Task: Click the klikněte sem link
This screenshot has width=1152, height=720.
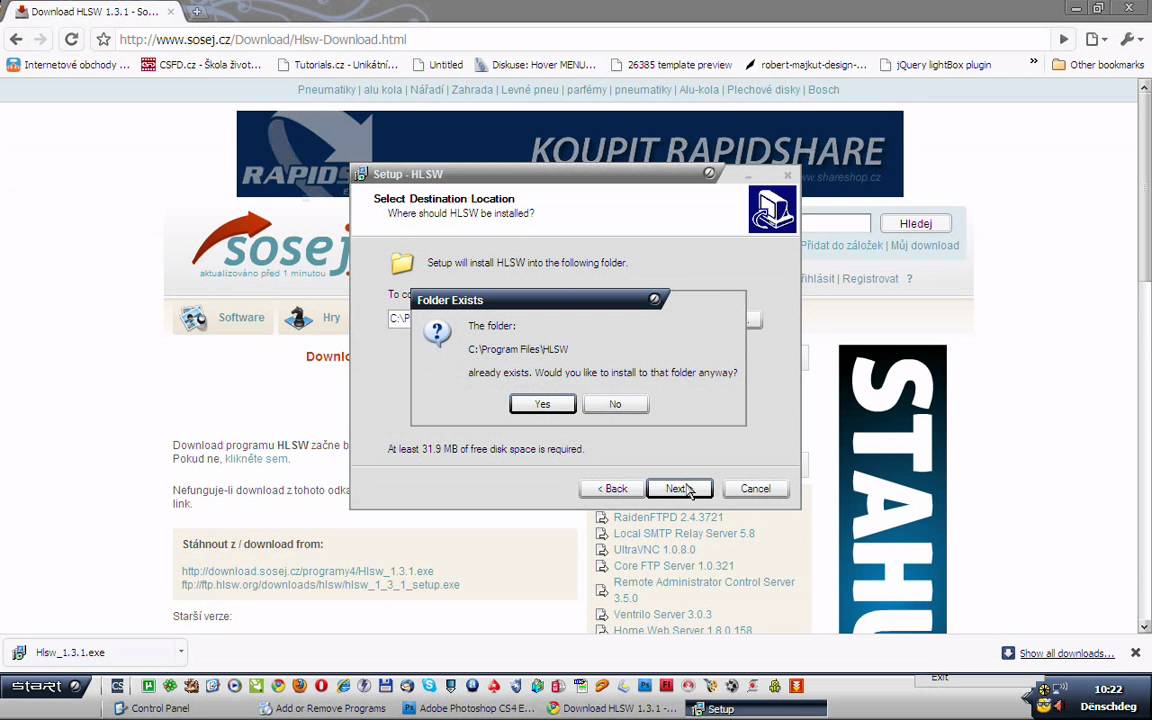Action: point(257,459)
